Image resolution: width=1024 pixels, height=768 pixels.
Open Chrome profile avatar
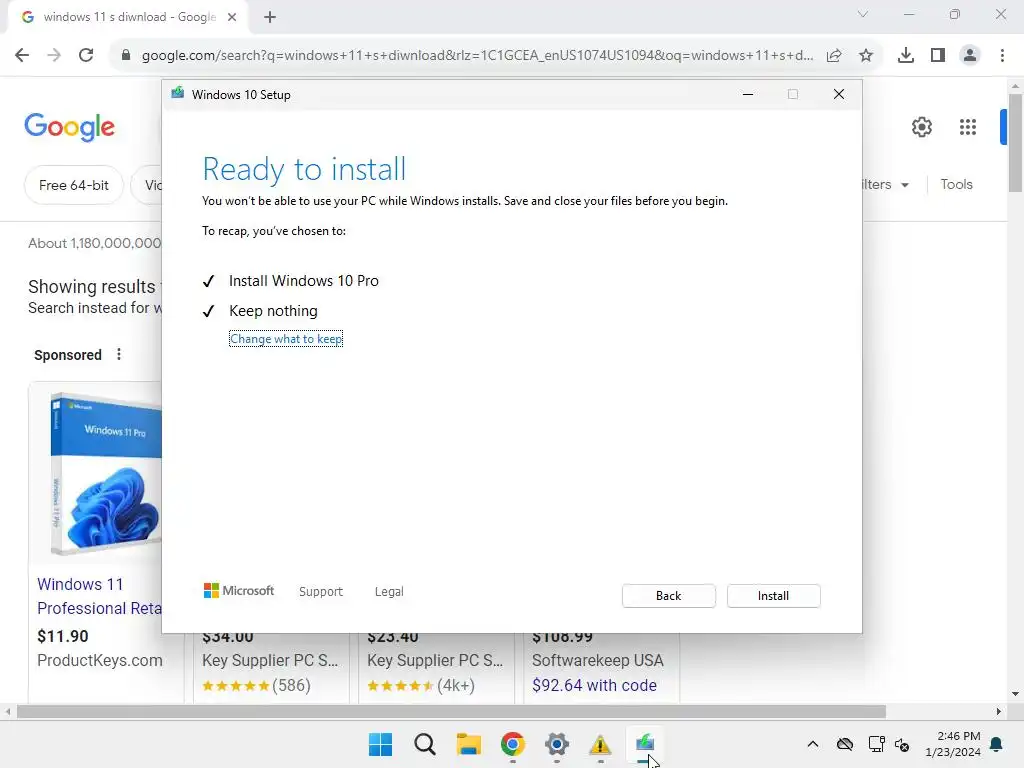[970, 56]
